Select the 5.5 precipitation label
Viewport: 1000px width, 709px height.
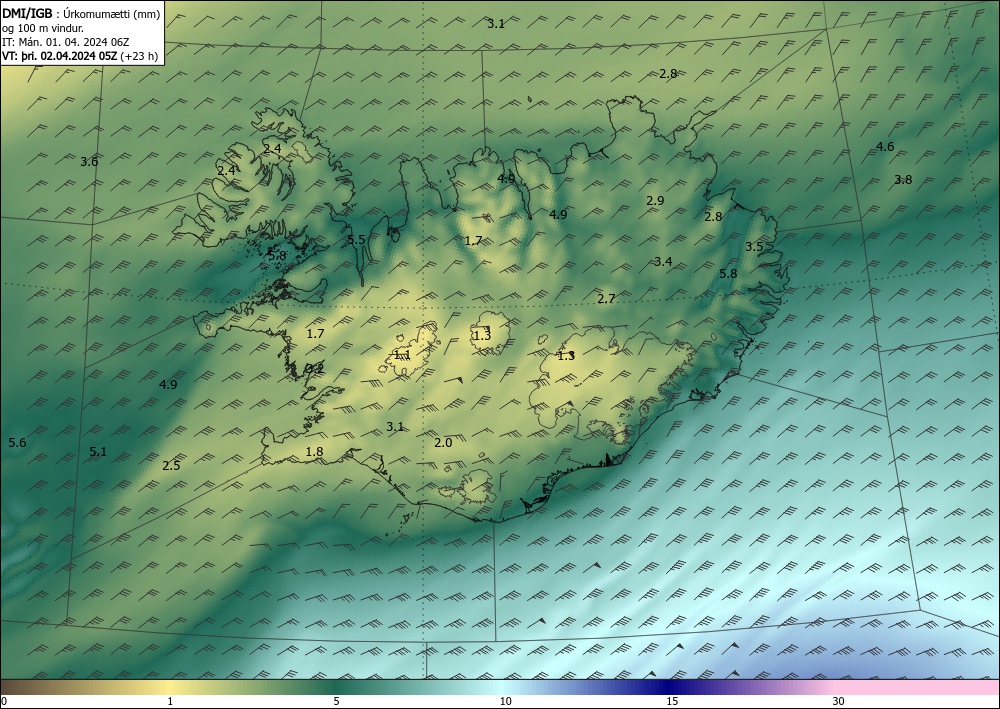coord(357,240)
